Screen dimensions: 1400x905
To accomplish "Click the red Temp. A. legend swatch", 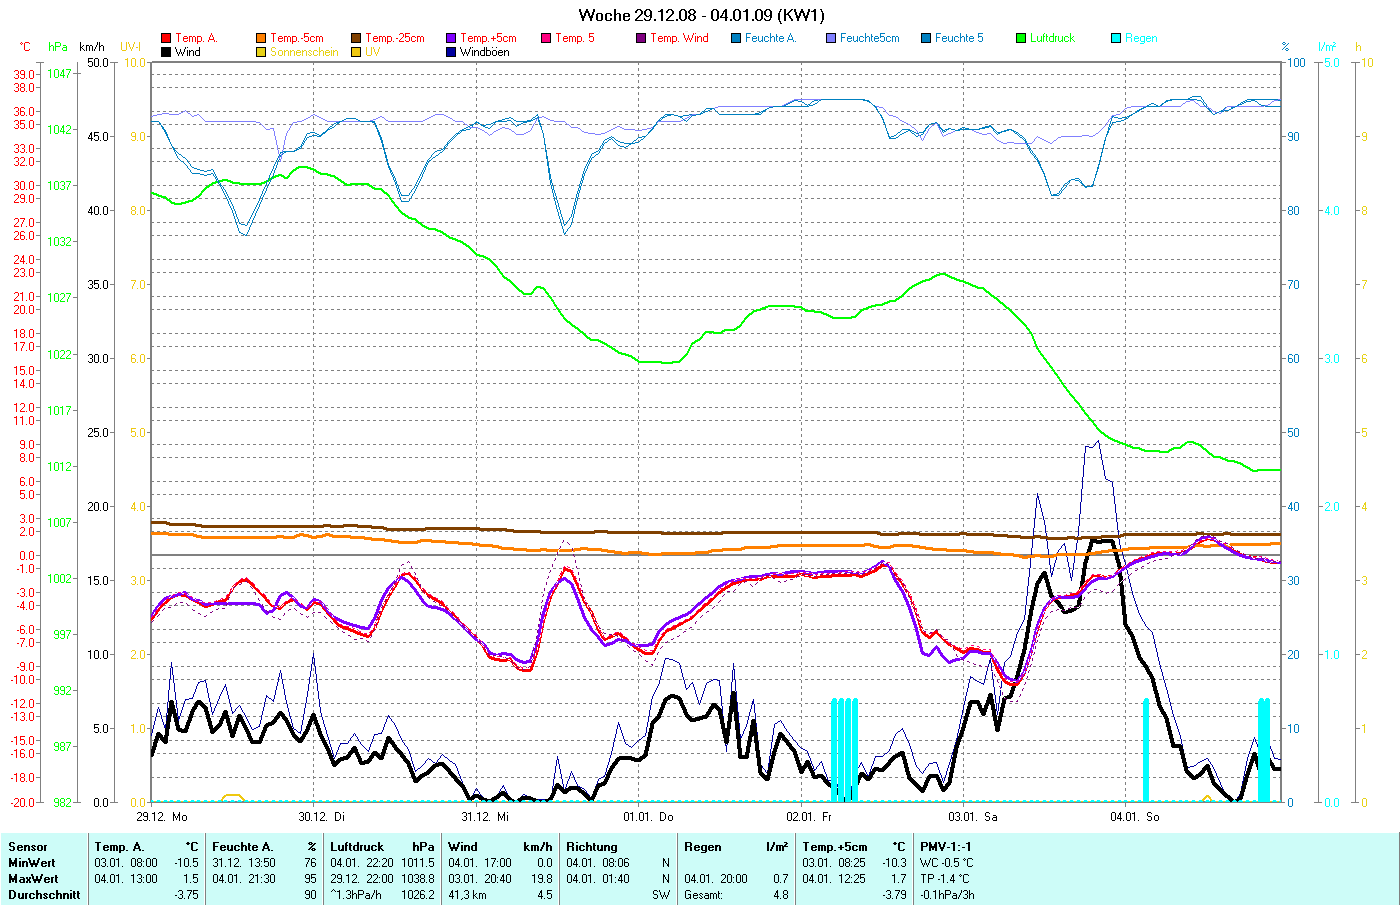I will tap(166, 38).
